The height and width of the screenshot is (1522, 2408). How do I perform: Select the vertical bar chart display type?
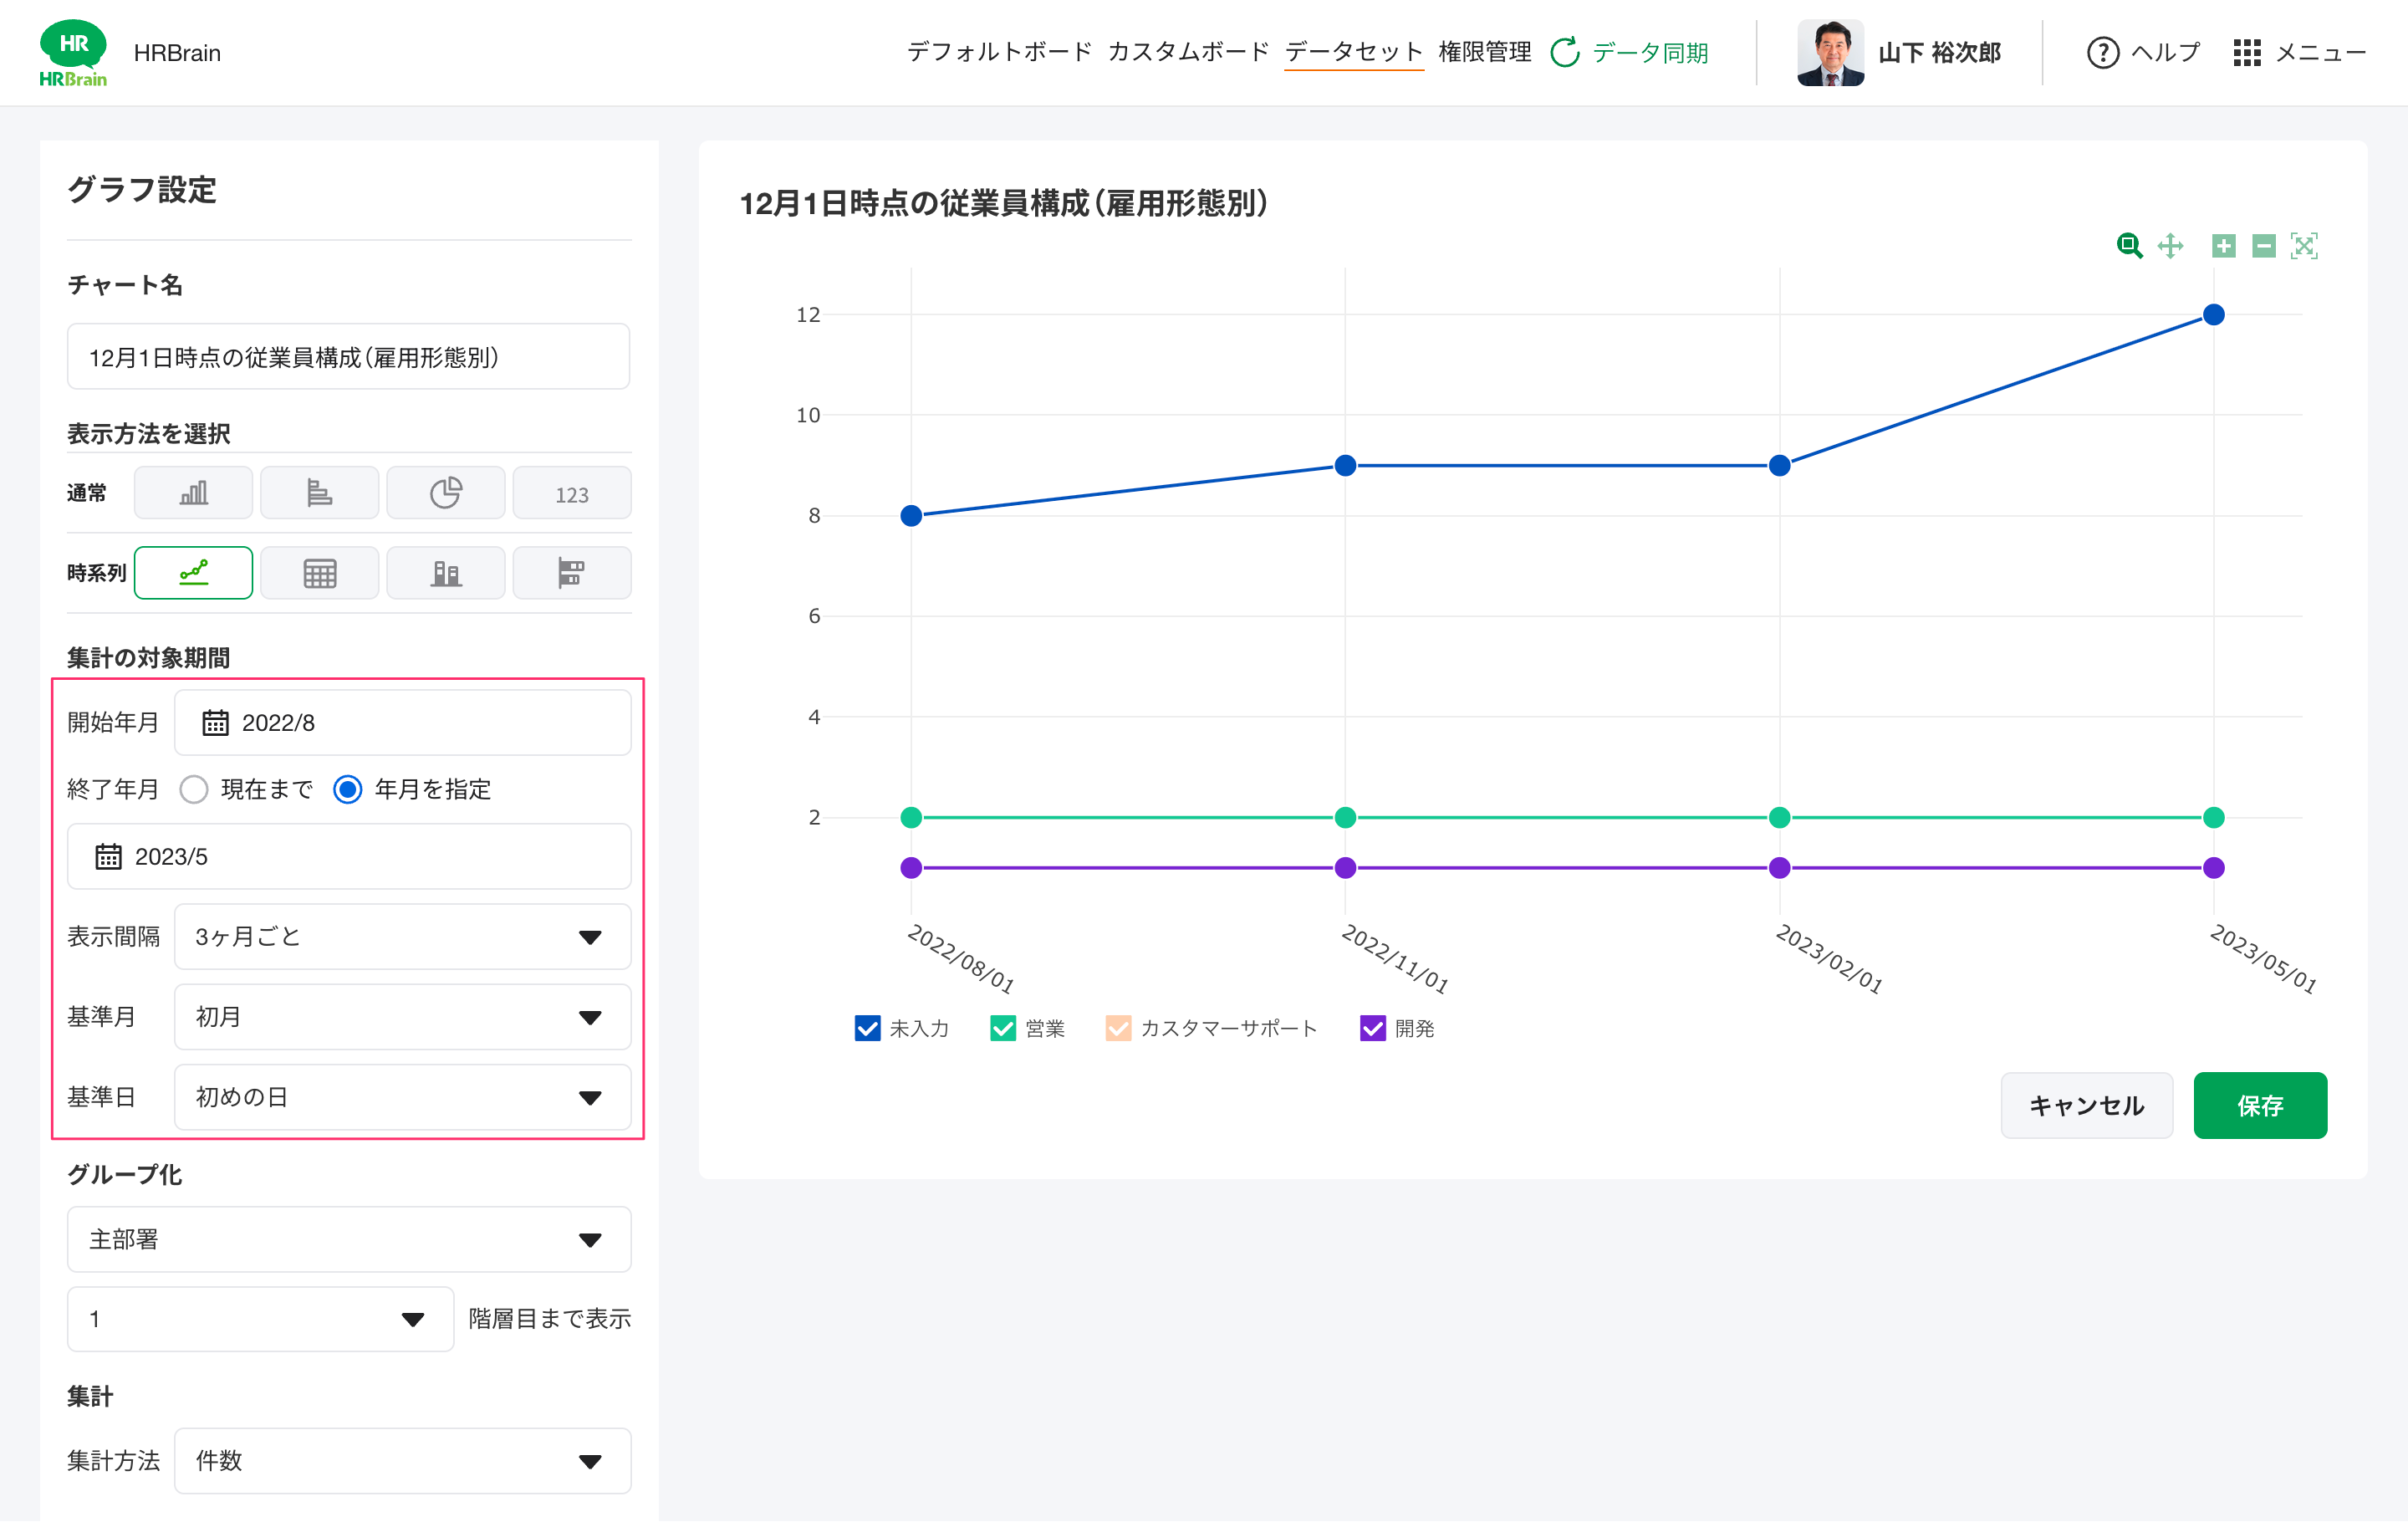[x=193, y=493]
